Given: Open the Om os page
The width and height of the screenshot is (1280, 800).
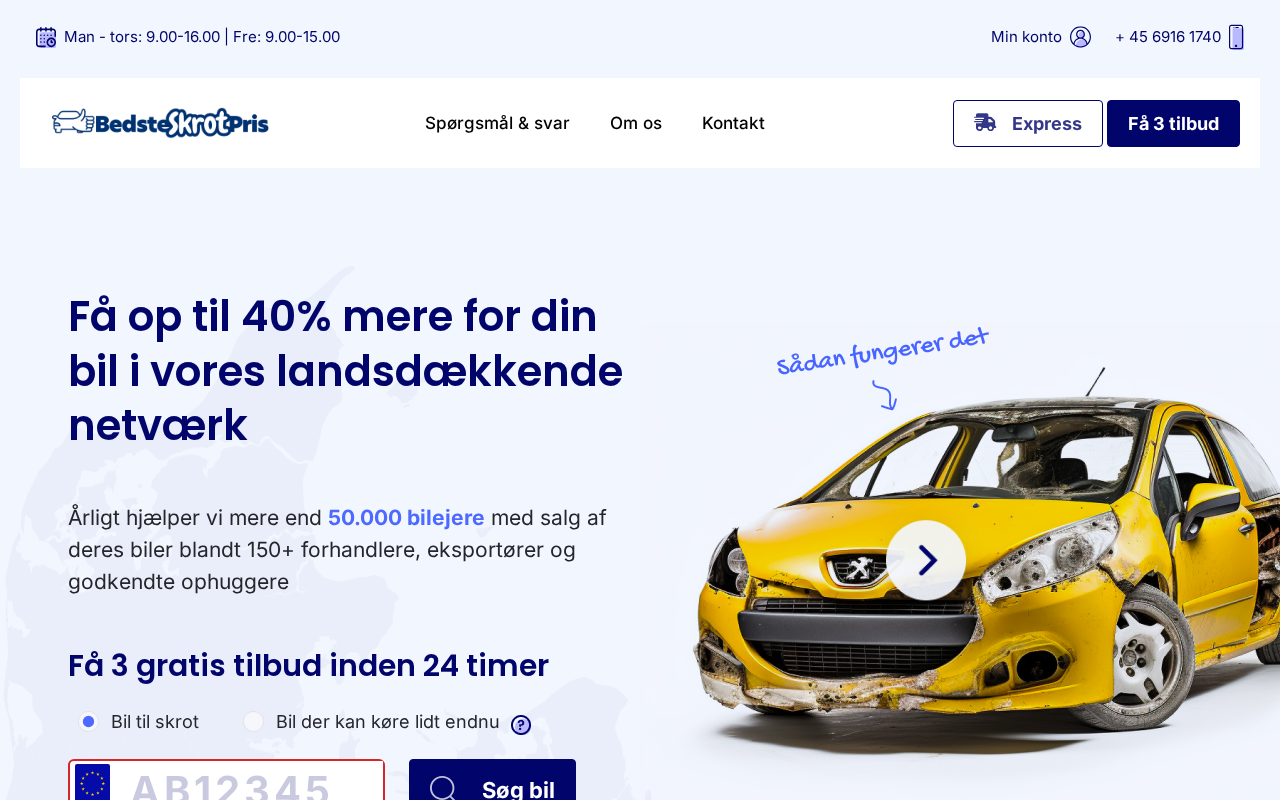Looking at the screenshot, I should click(636, 123).
